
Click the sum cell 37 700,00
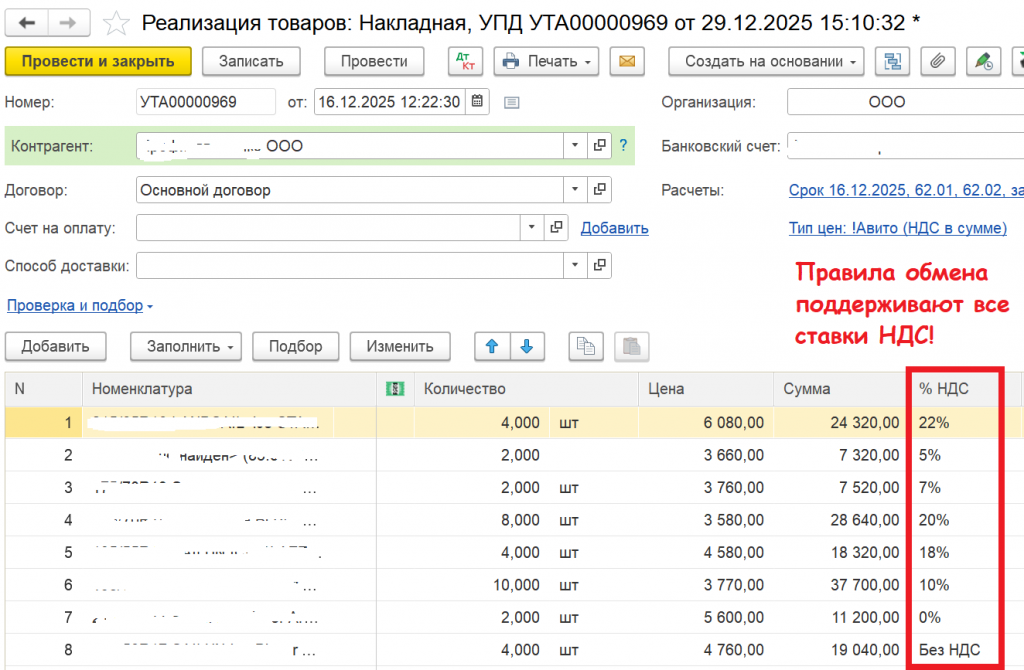click(x=840, y=585)
